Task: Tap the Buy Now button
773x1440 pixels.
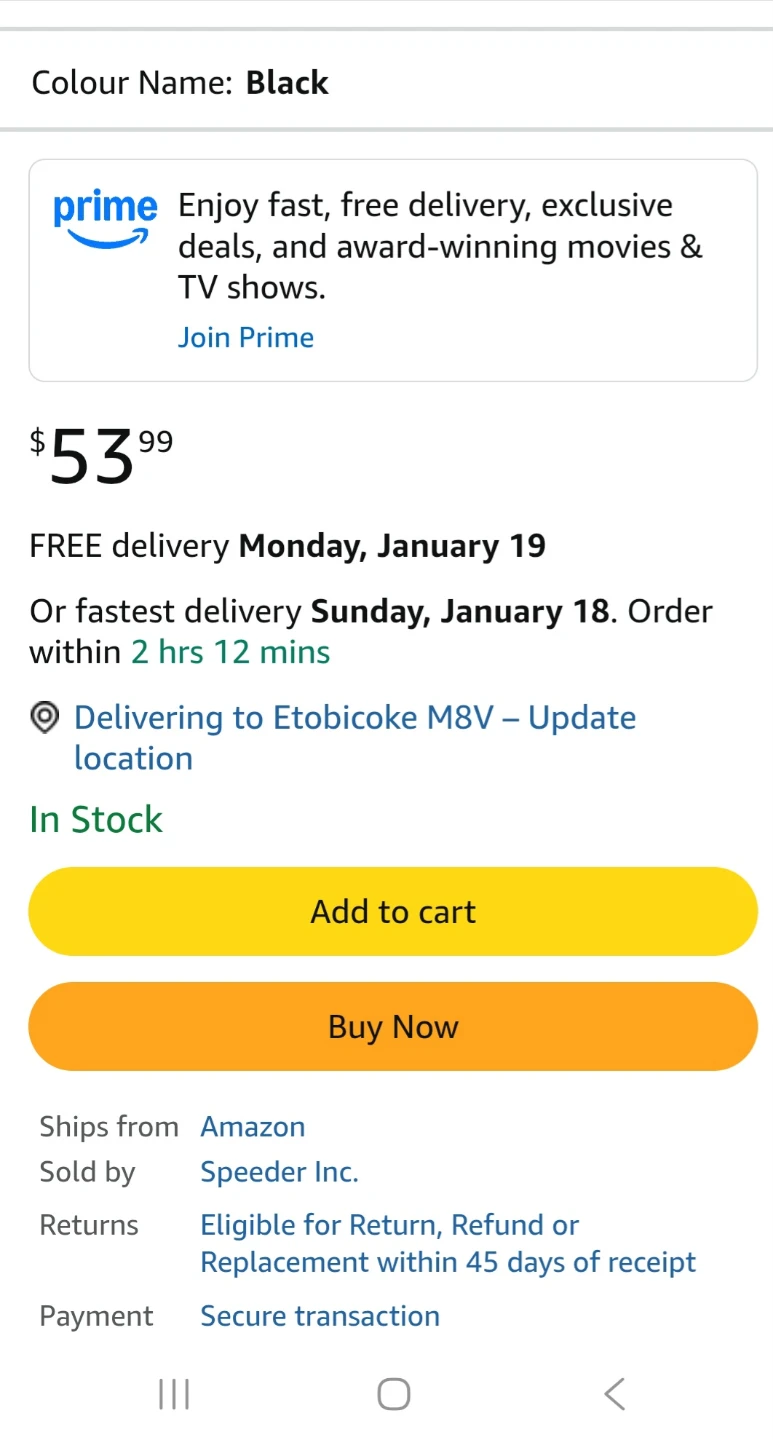Action: click(x=393, y=1026)
